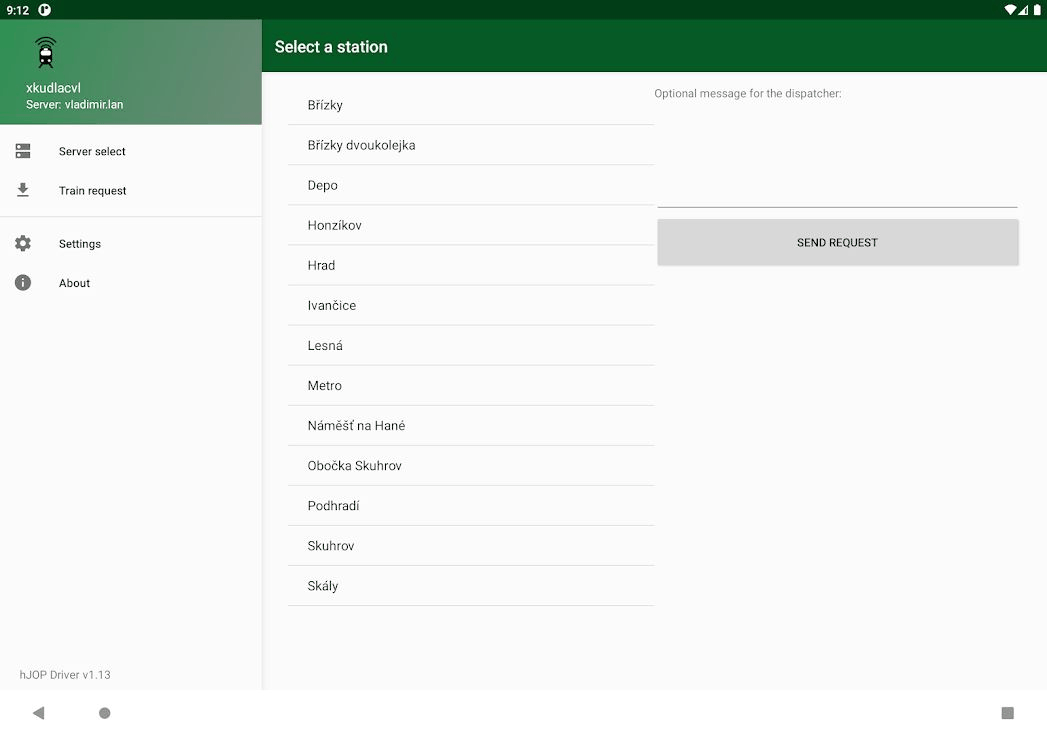Click the Train request download icon
Viewport: 1047px width, 736px height.
[22, 190]
